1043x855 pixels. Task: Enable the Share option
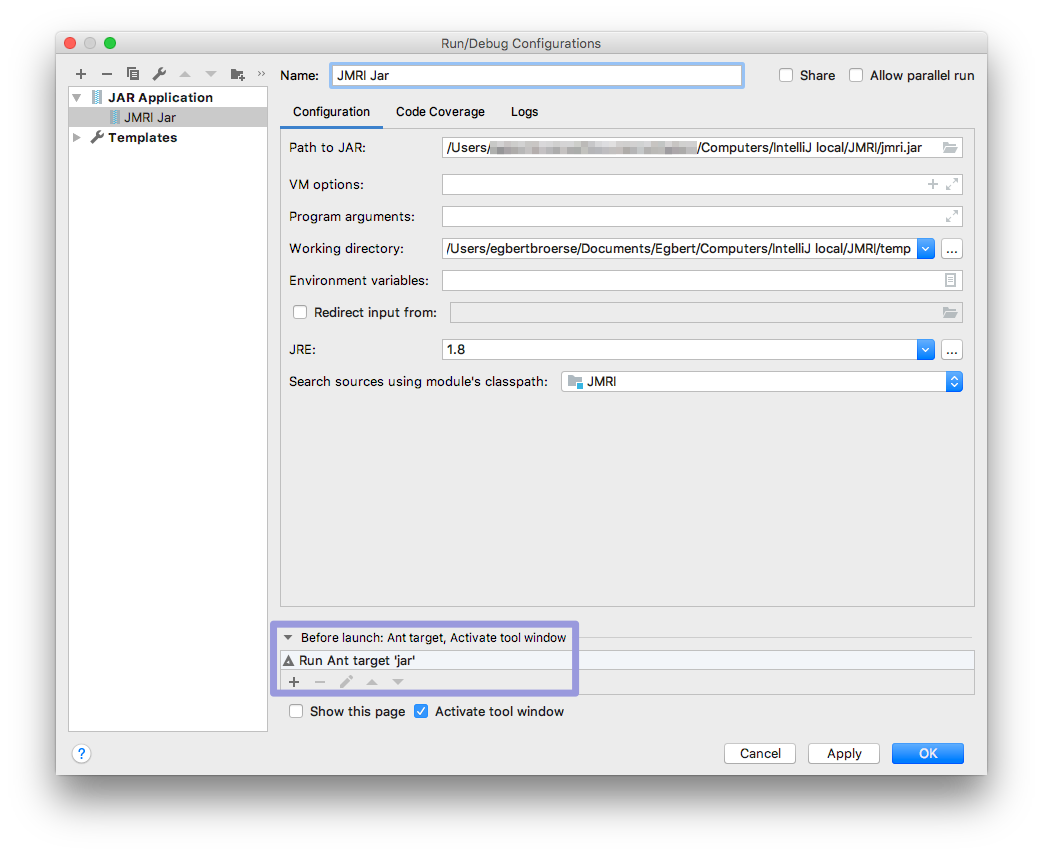[x=786, y=75]
